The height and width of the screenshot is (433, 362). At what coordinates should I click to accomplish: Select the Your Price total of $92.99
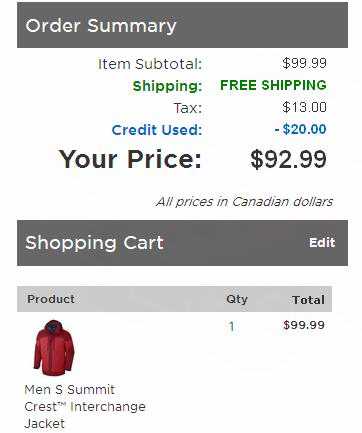tap(288, 159)
